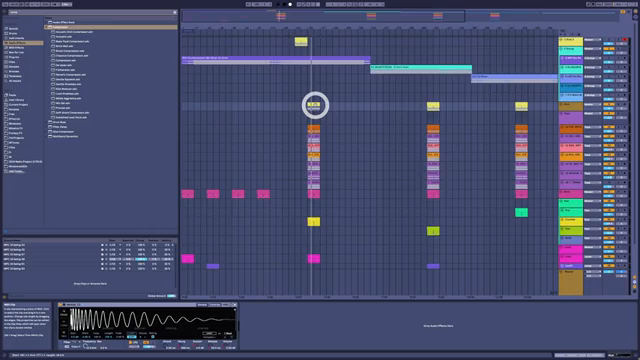The image size is (640, 360).
Task: Open Samples browser category
Action: pos(14,67)
